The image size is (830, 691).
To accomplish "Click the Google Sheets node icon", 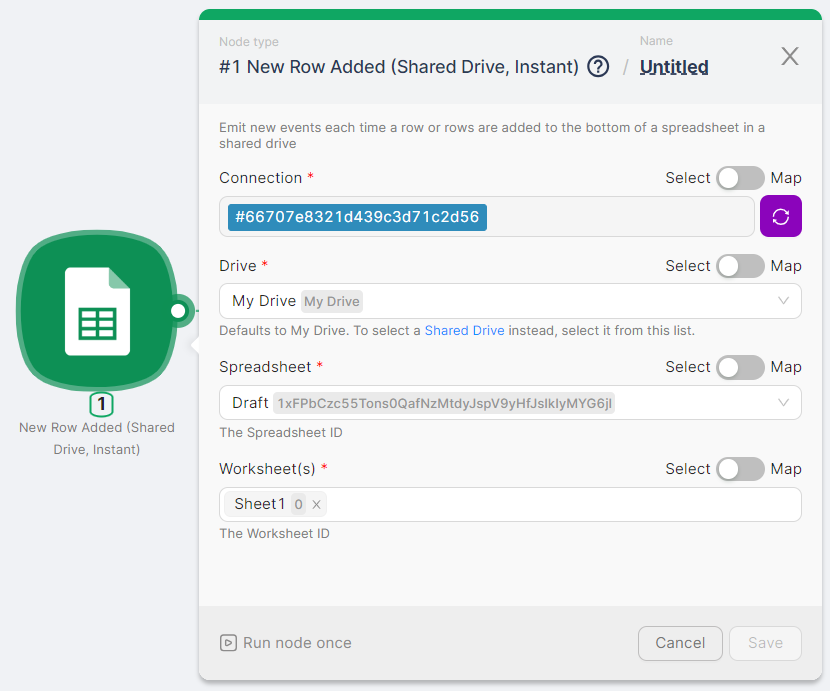I will [97, 311].
